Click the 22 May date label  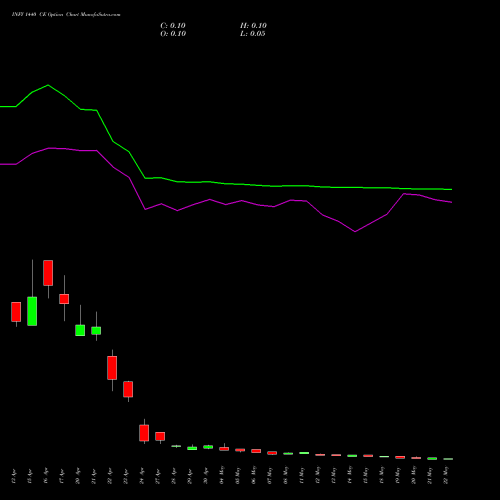446,475
